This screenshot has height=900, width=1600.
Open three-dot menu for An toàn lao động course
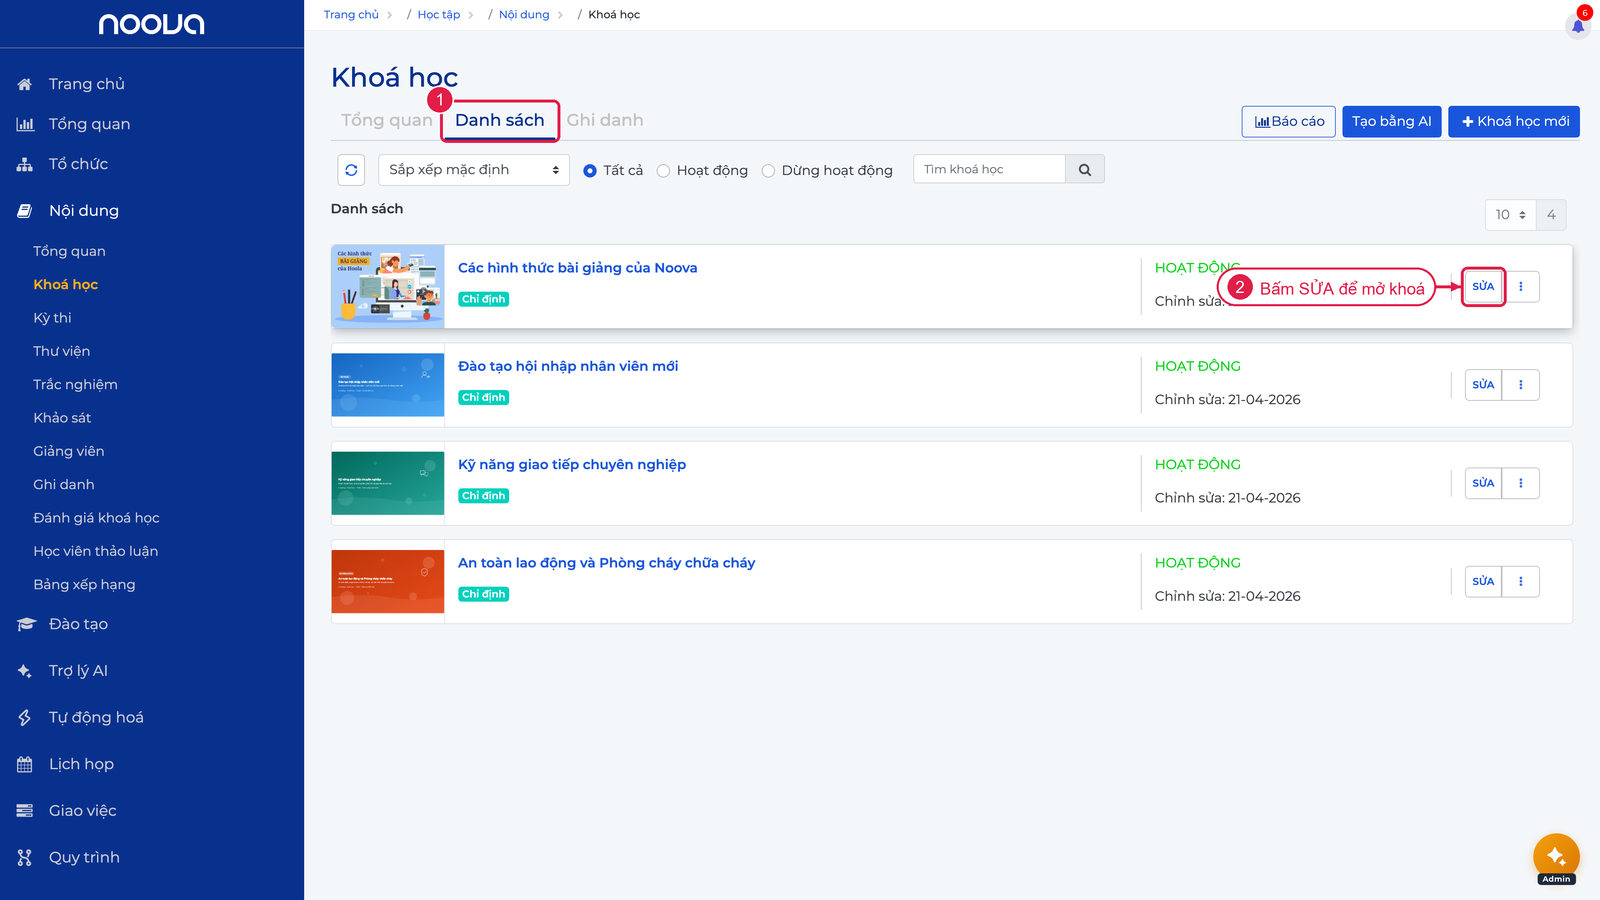pyautogui.click(x=1521, y=582)
